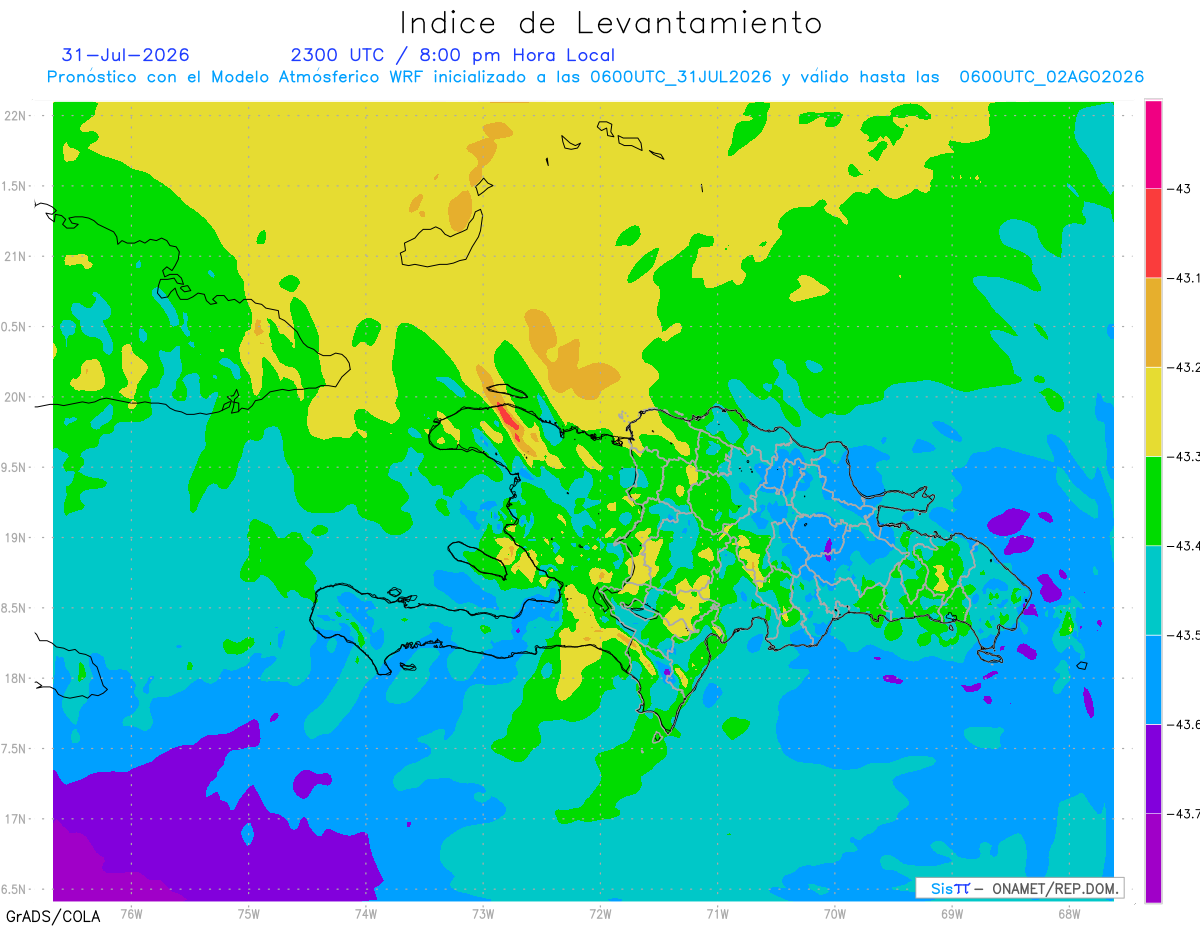This screenshot has width=1200, height=927.
Task: Click the legend value "-43.2"
Action: 1184,367
